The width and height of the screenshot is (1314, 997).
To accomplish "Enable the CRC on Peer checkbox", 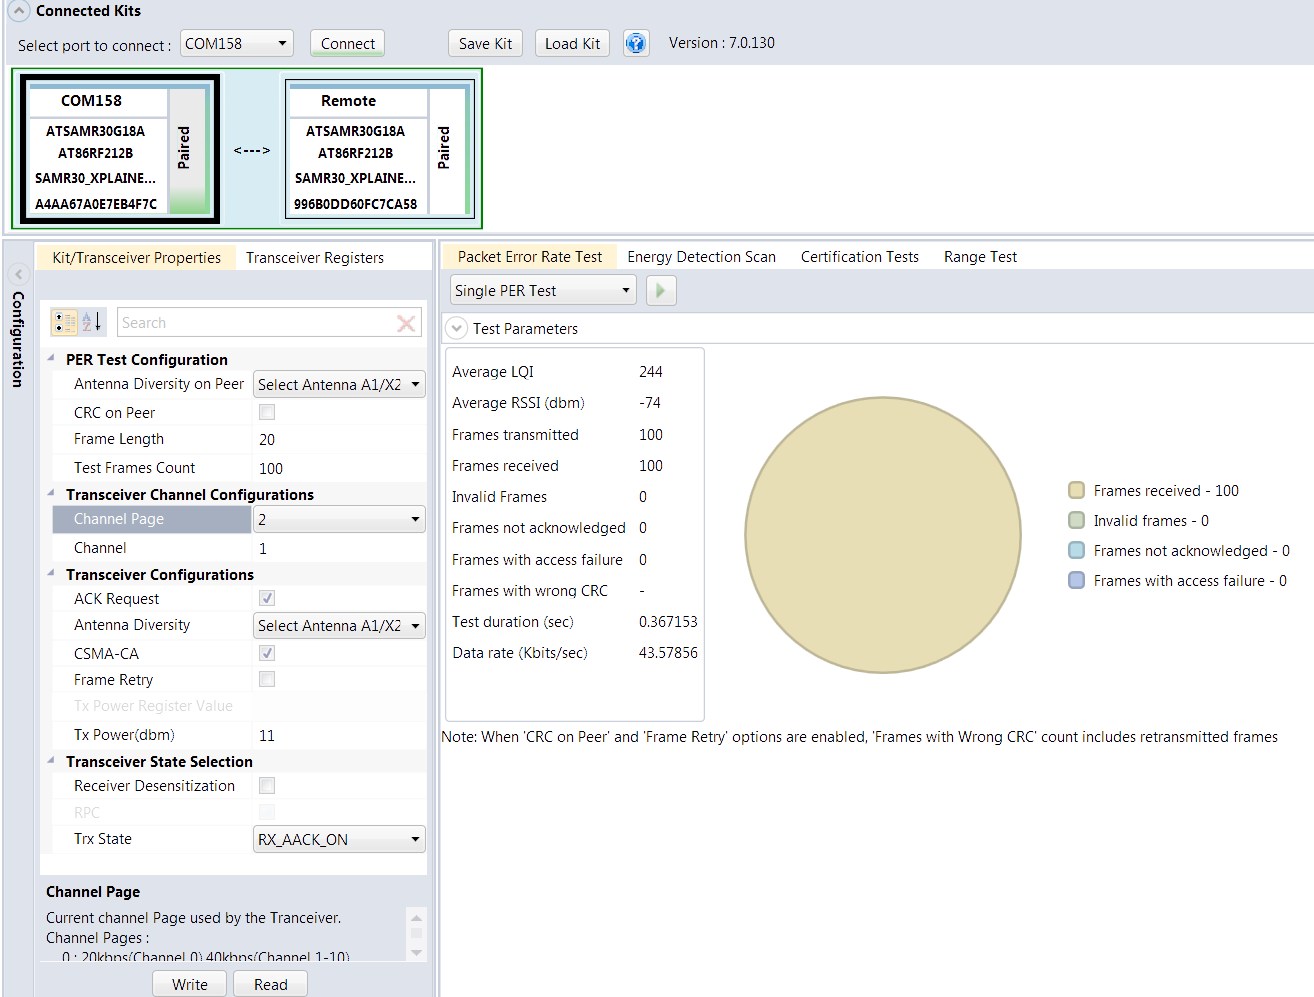I will pyautogui.click(x=267, y=412).
